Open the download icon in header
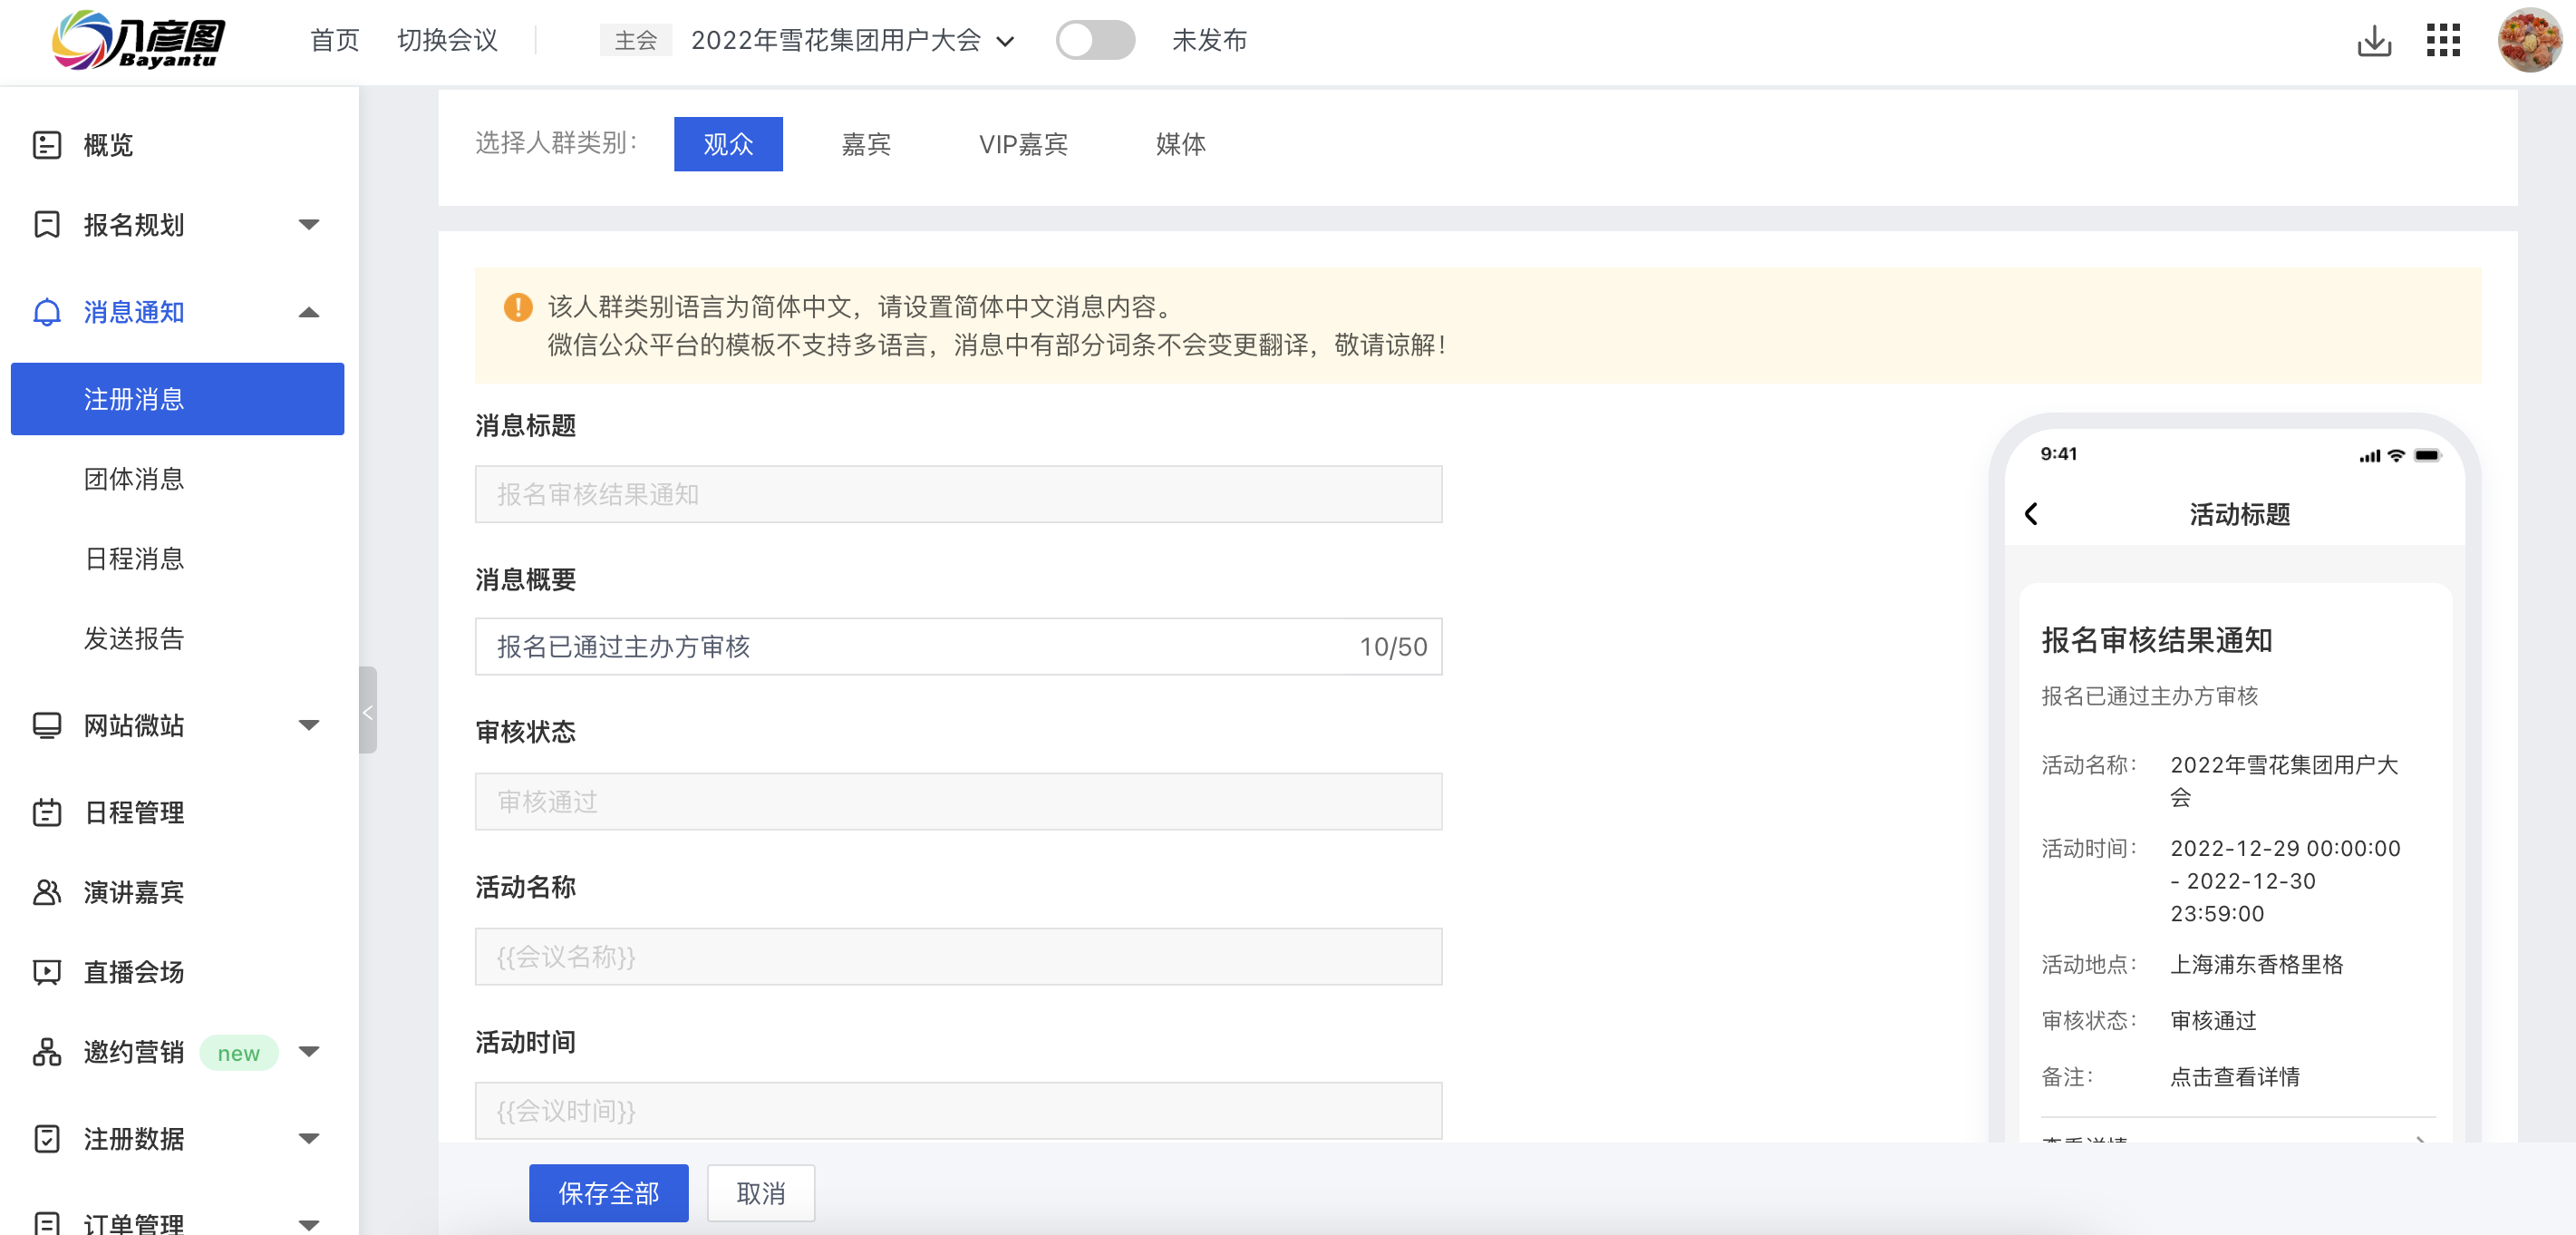 (x=2374, y=41)
